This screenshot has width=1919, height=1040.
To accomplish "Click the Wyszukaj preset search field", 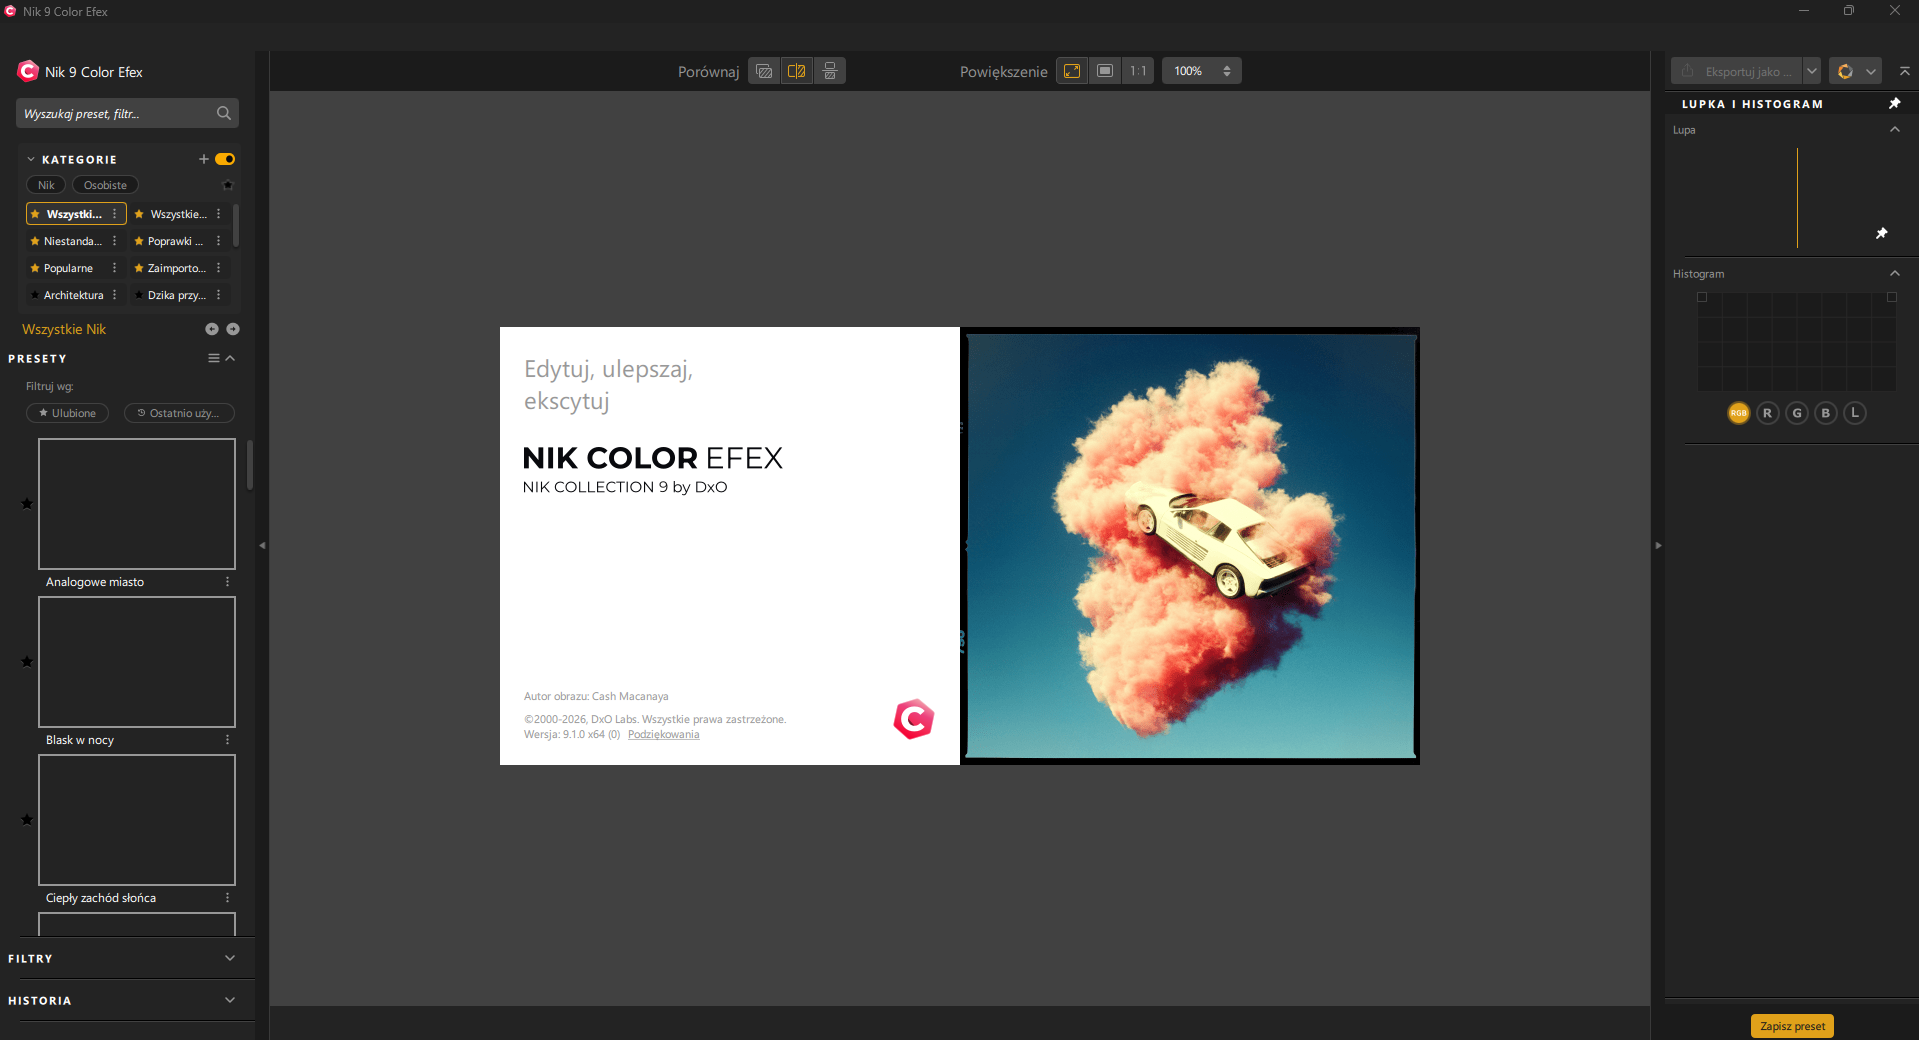I will [127, 113].
